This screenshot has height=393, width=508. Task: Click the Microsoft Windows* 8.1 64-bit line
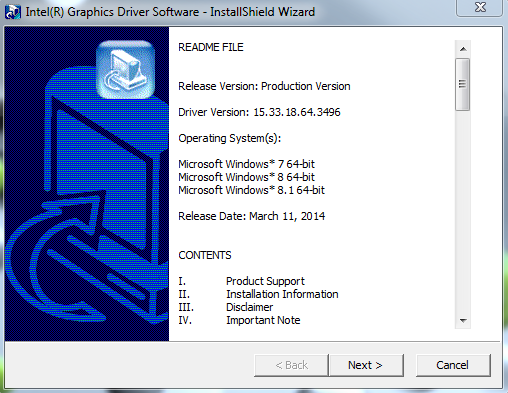(x=251, y=190)
